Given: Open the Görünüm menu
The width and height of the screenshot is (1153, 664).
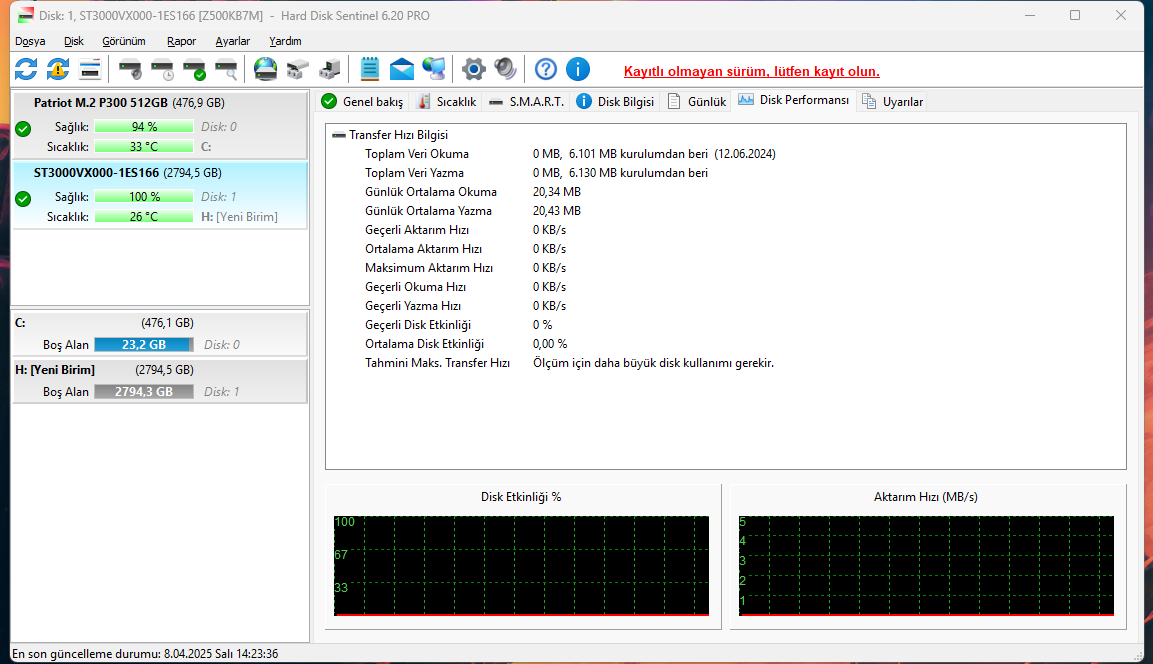Looking at the screenshot, I should 124,41.
